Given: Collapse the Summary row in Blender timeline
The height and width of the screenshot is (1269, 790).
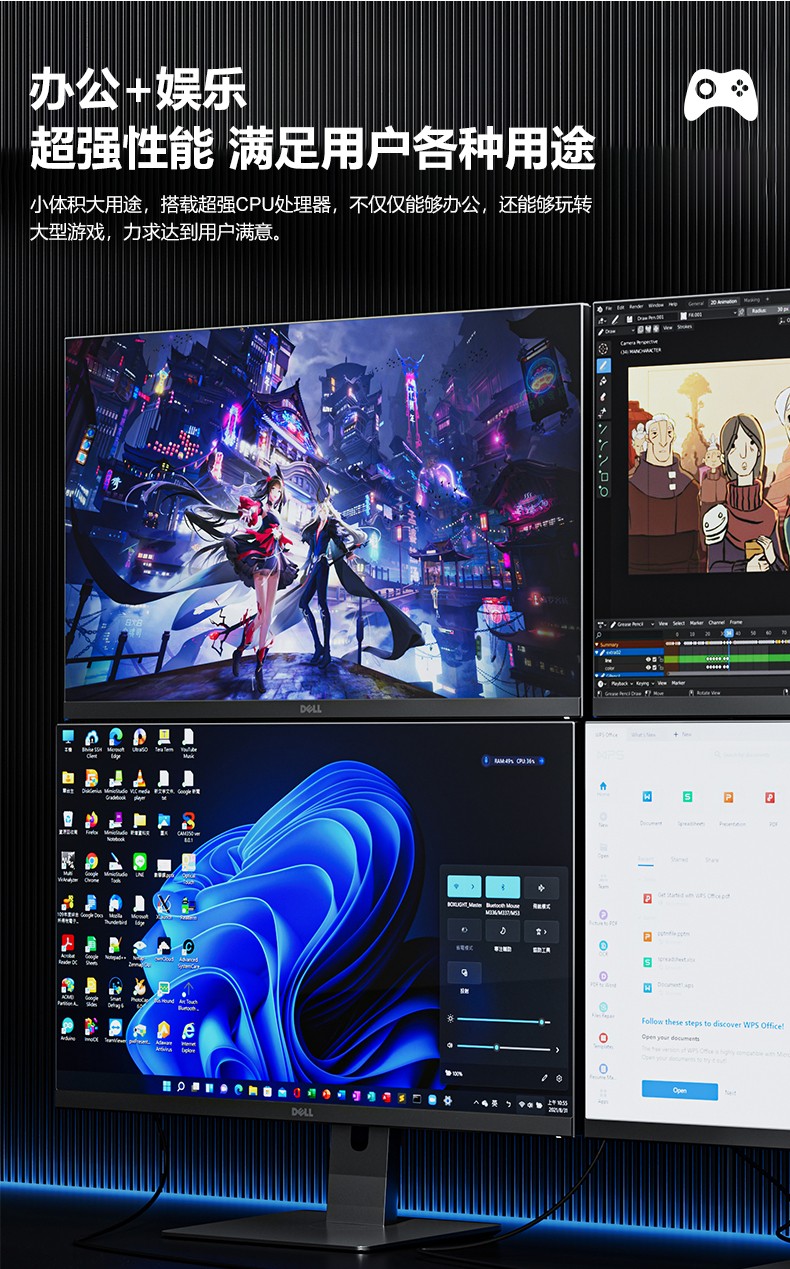Looking at the screenshot, I should click(598, 645).
